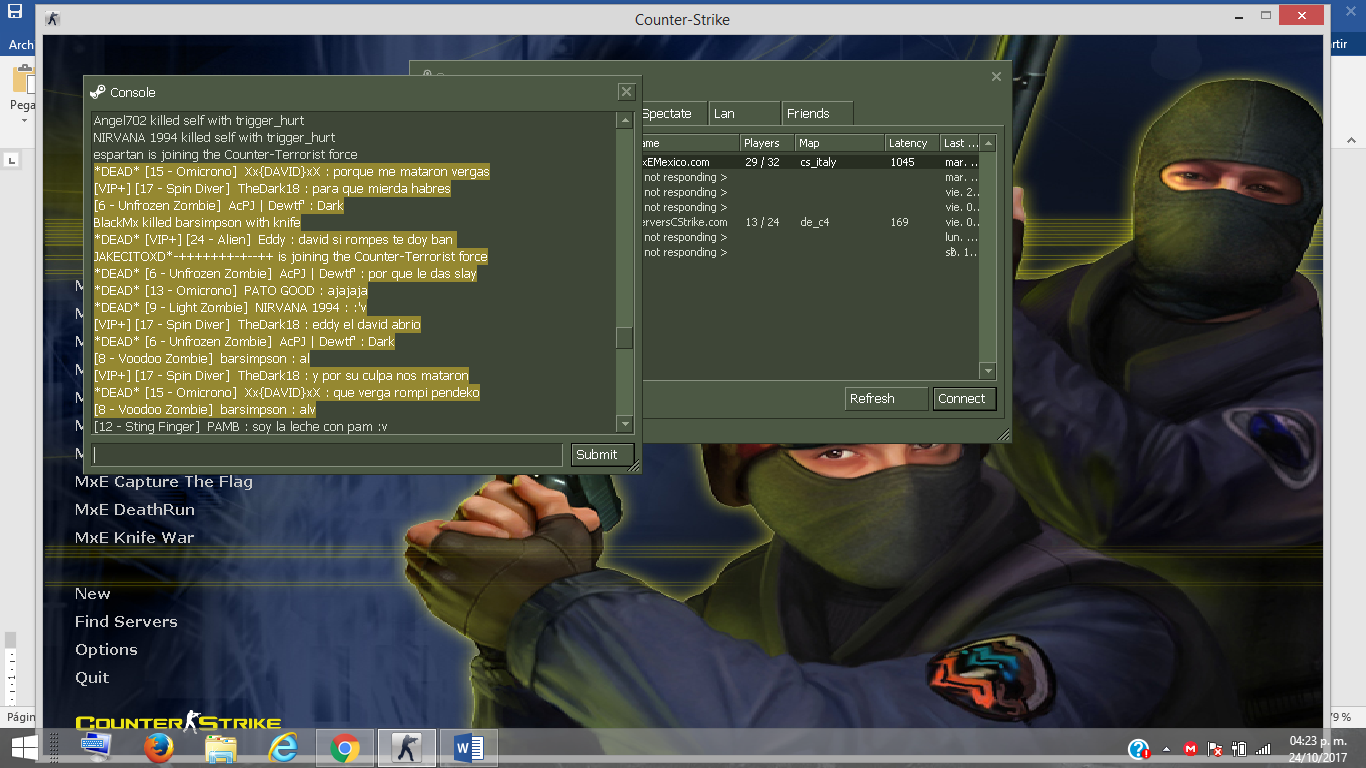Click the 169 latency value

pos(899,222)
